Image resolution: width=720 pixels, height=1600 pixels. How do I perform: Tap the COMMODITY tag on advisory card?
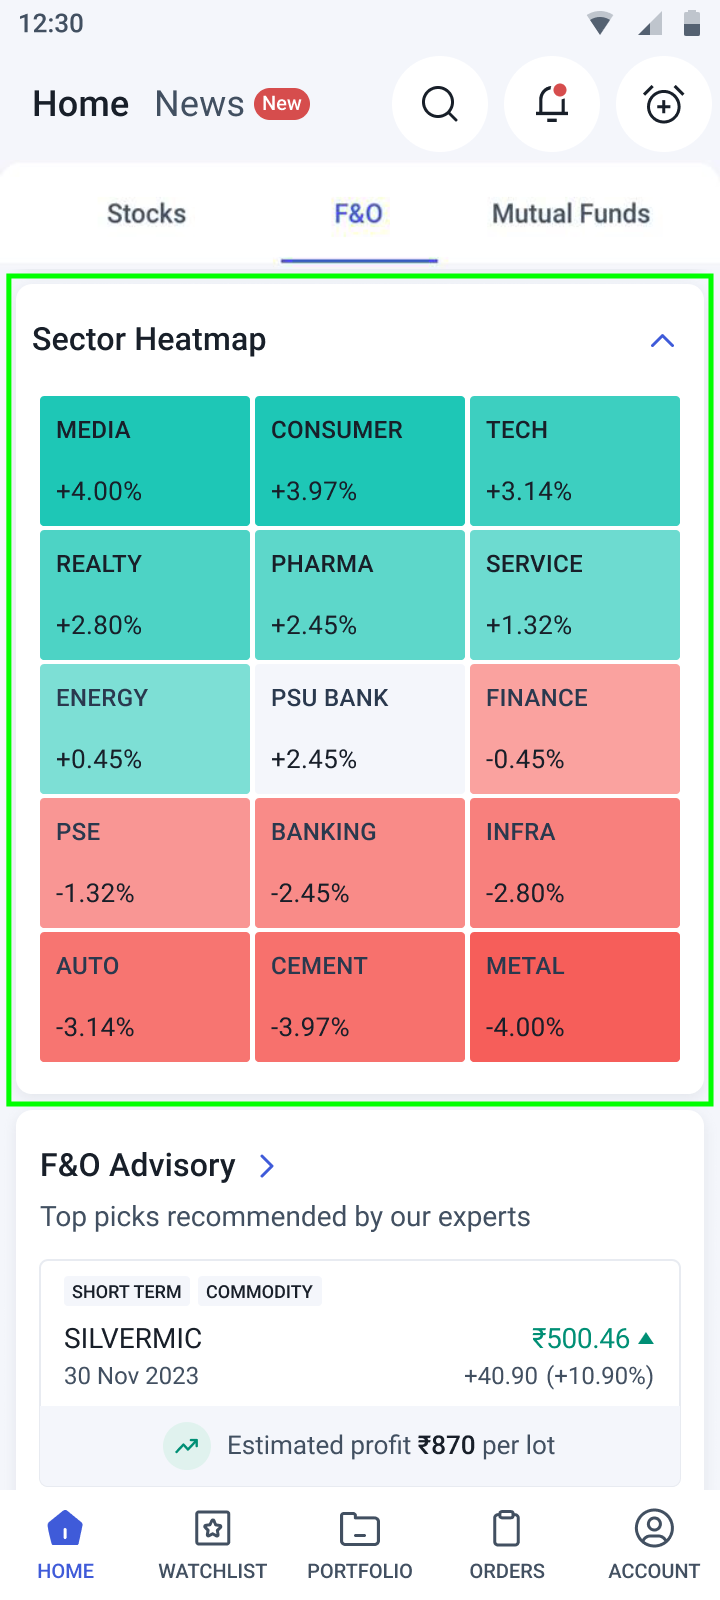[259, 1292]
